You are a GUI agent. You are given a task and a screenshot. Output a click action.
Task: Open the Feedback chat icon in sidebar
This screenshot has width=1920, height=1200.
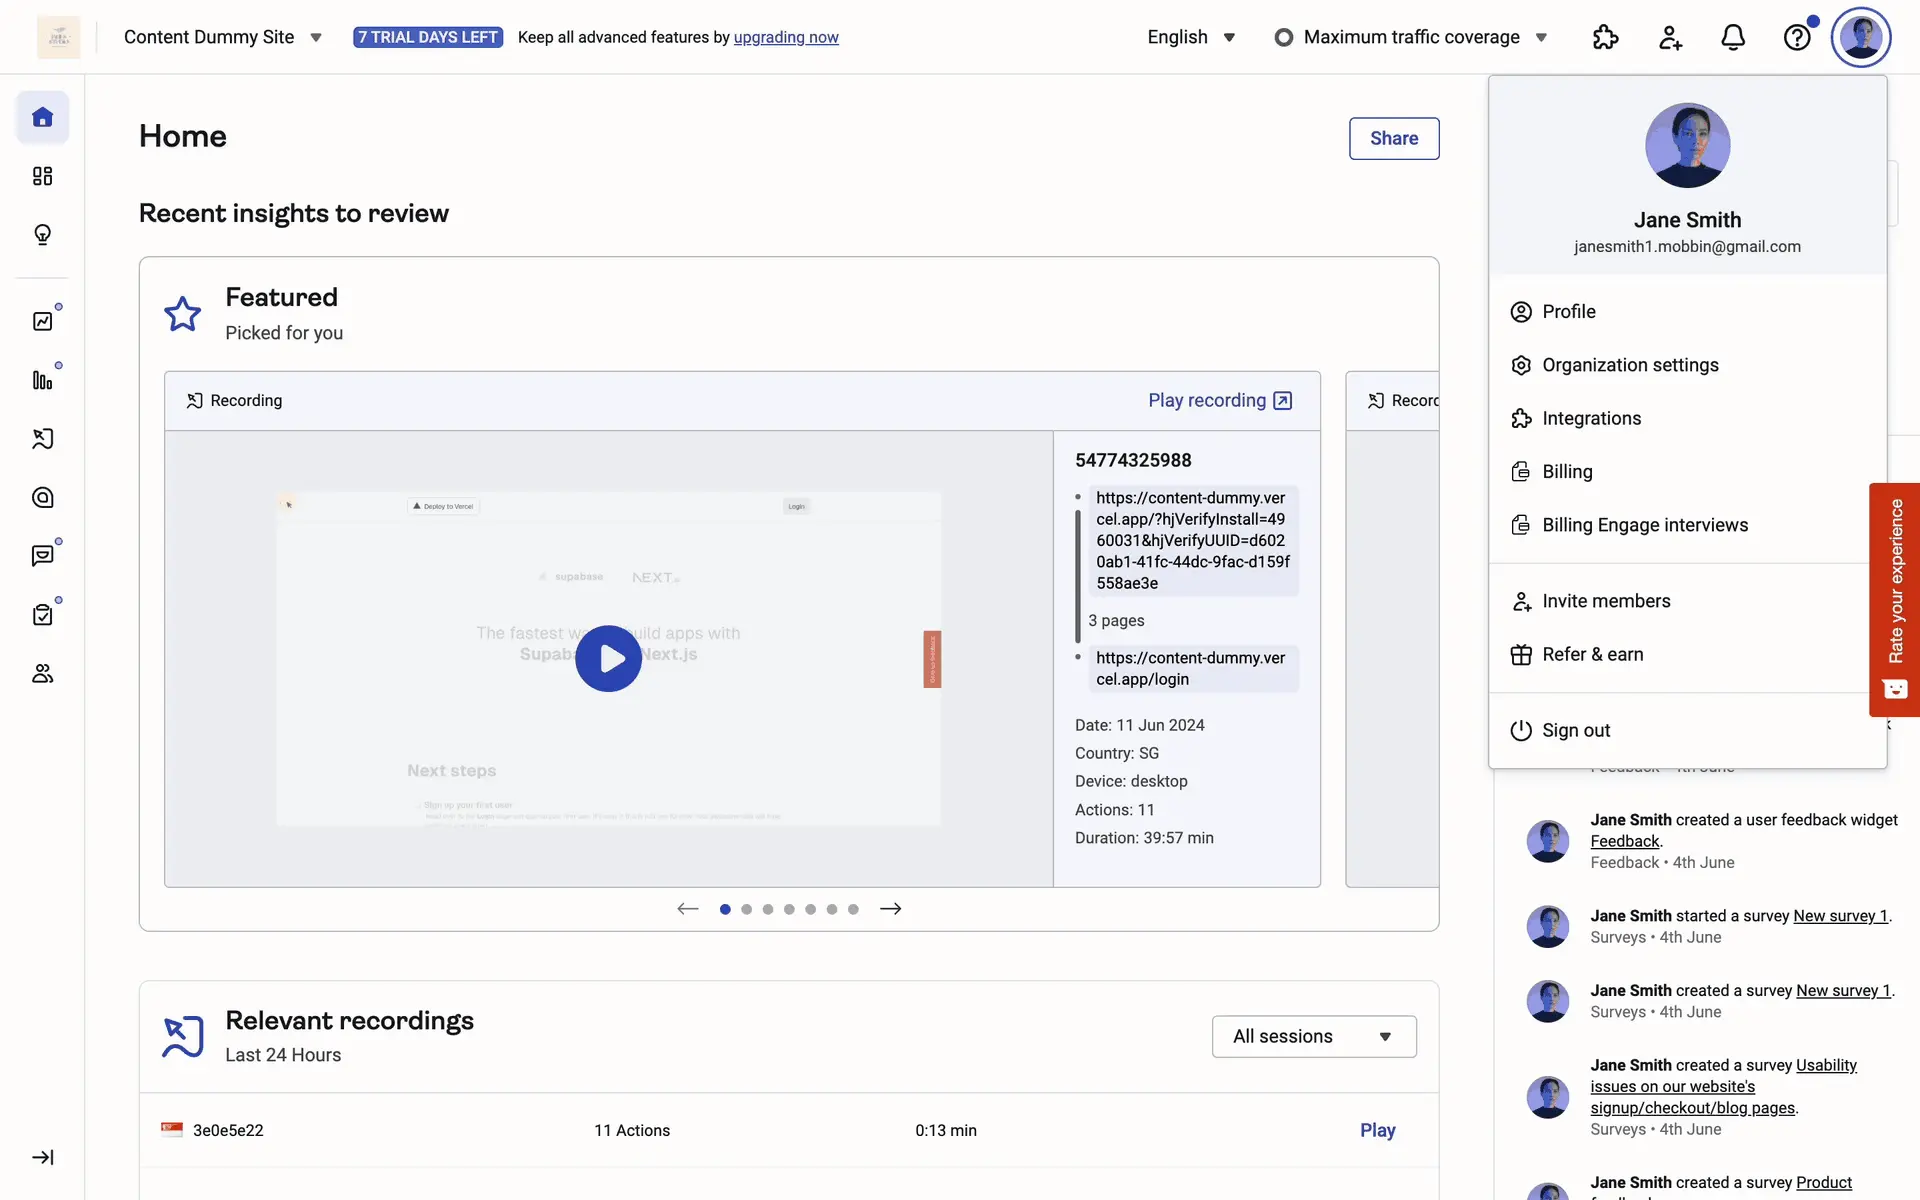(42, 556)
